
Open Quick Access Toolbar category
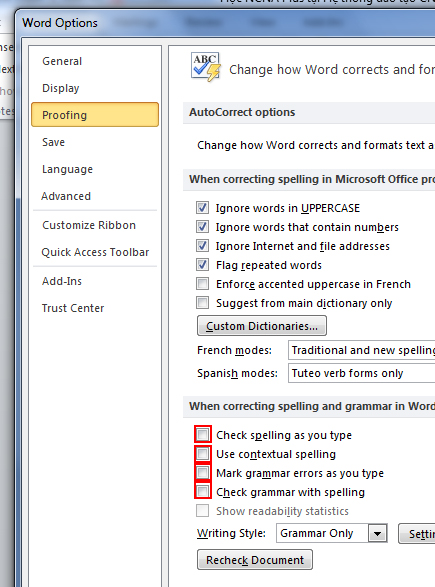[95, 252]
